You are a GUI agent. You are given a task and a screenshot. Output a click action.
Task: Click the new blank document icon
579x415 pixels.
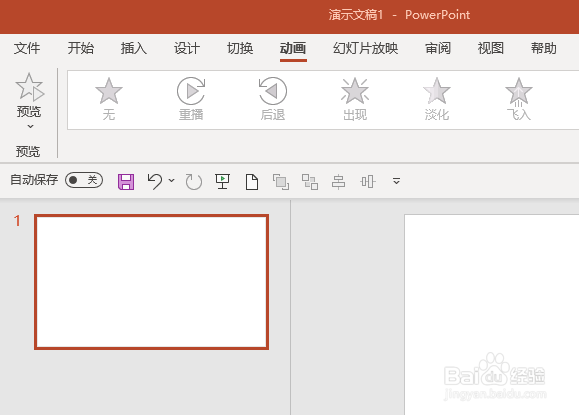[x=252, y=182]
